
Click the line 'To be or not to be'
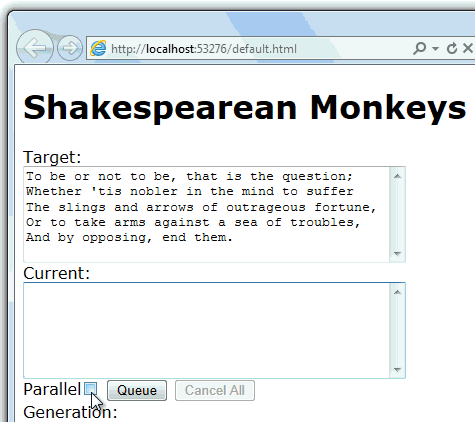[x=189, y=176]
